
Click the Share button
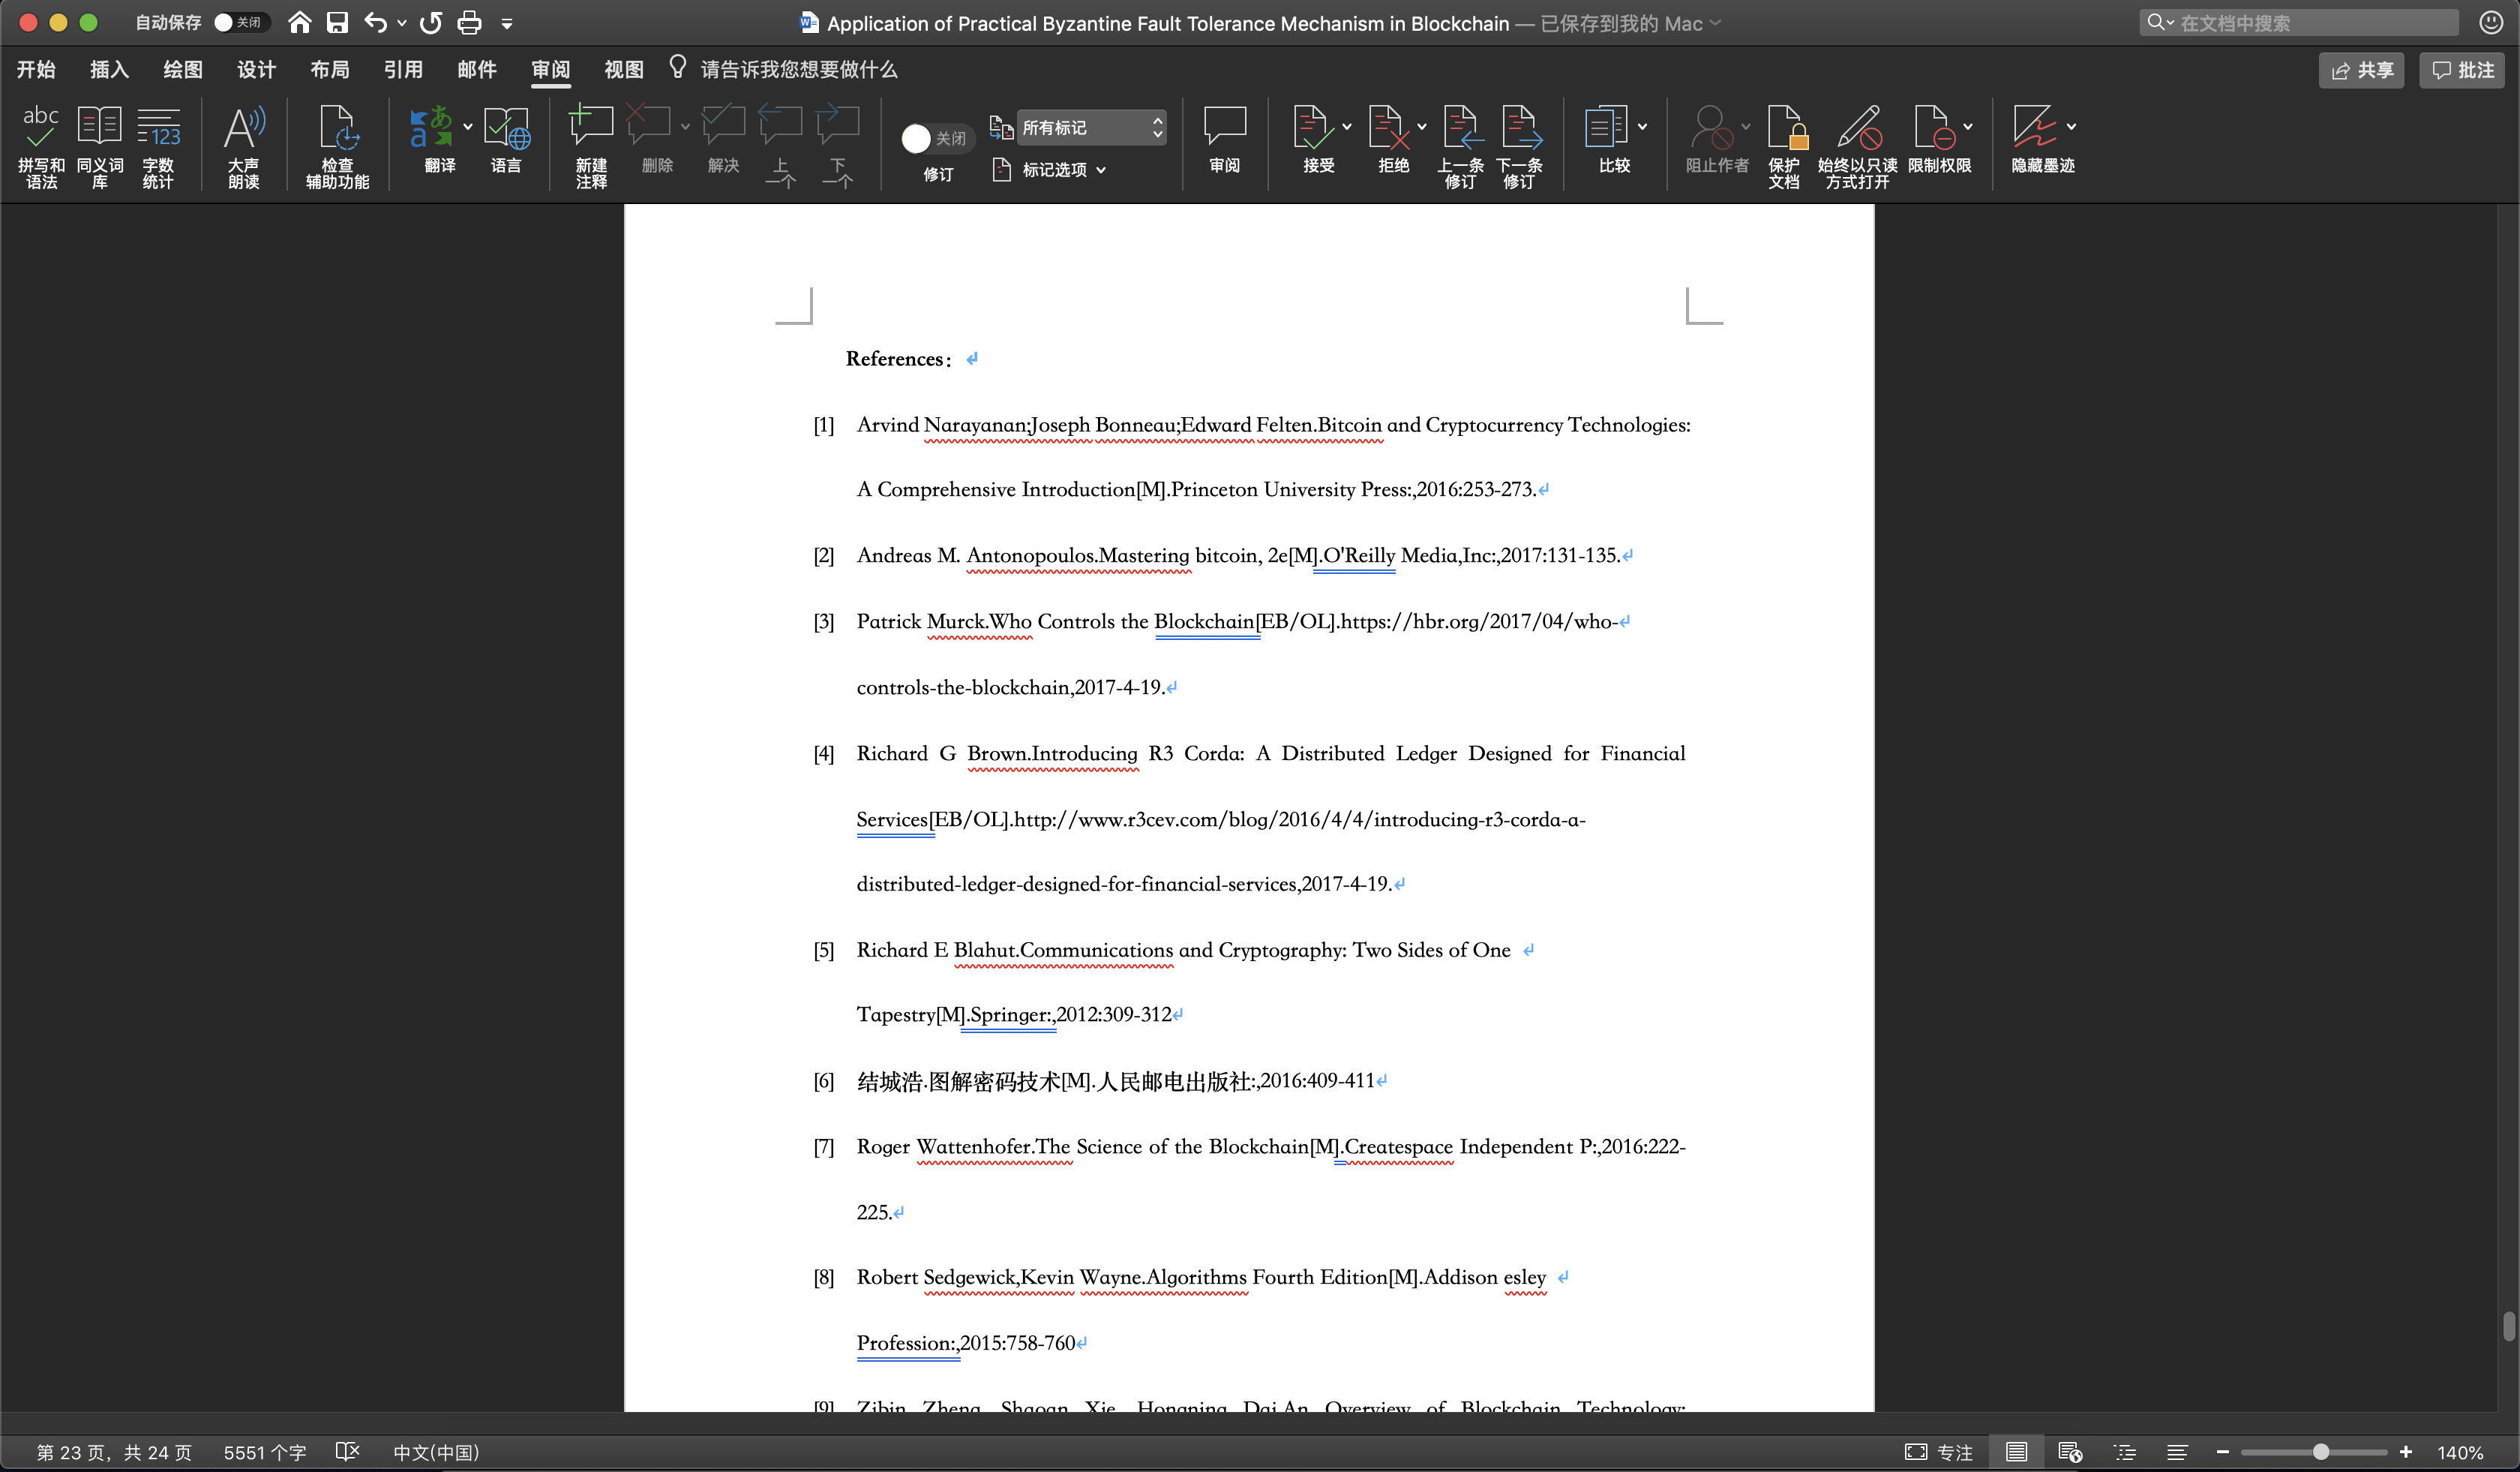point(2361,70)
